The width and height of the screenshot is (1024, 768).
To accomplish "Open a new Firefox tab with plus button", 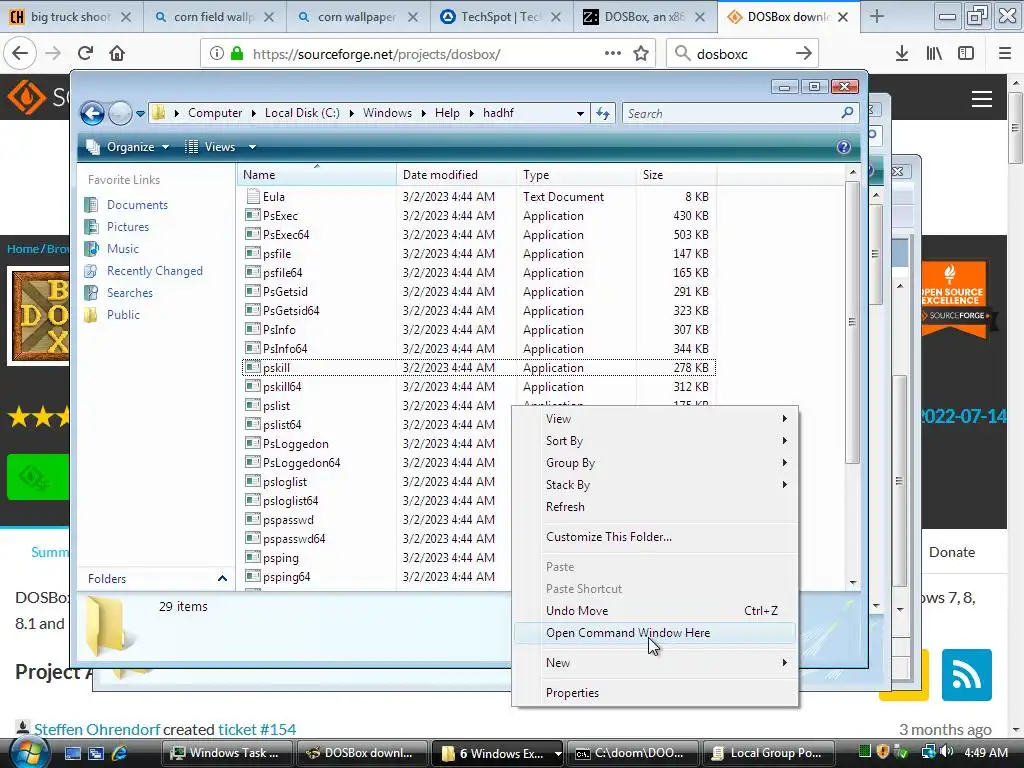I will [x=876, y=17].
